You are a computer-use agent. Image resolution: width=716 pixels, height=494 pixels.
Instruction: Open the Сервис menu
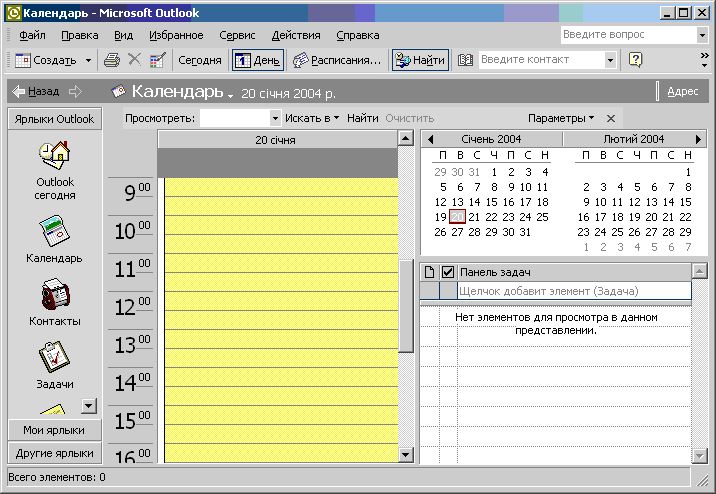[x=237, y=35]
